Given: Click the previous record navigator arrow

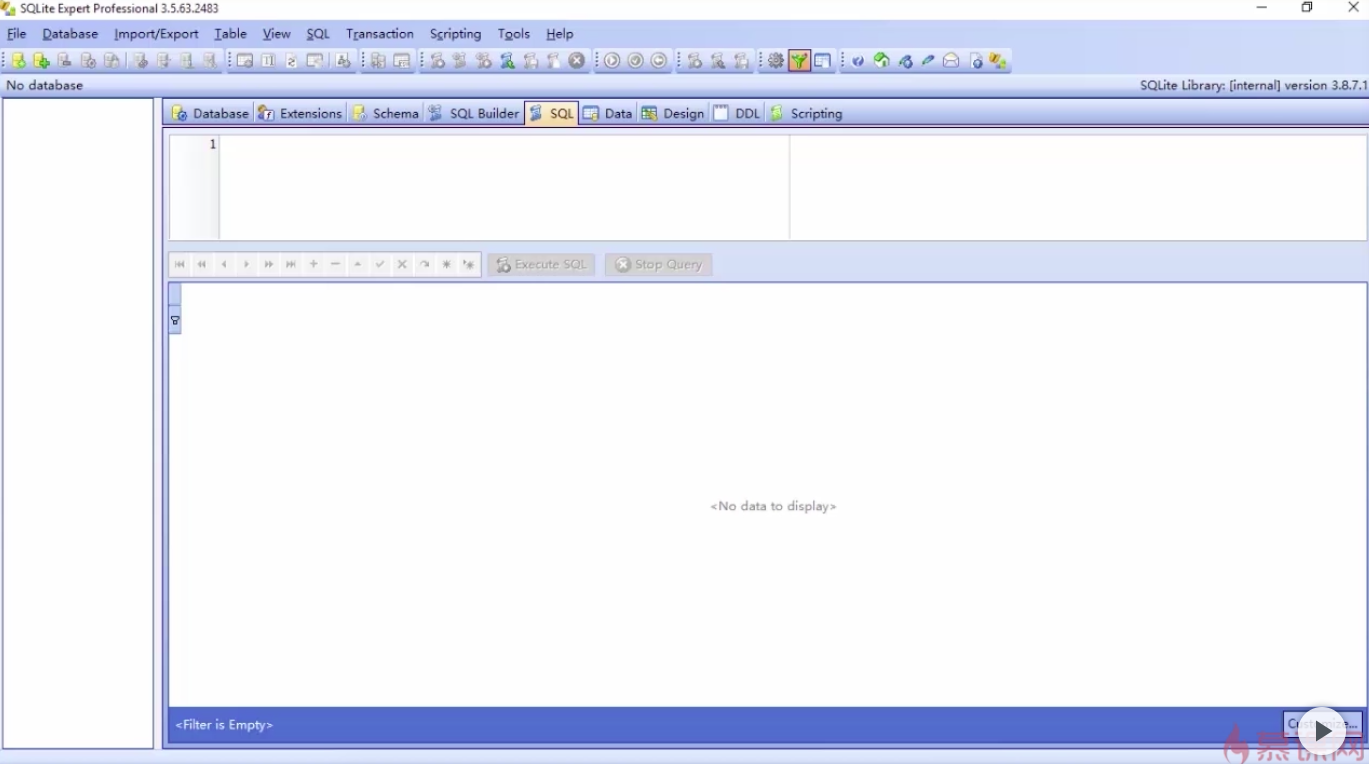Looking at the screenshot, I should point(224,265).
